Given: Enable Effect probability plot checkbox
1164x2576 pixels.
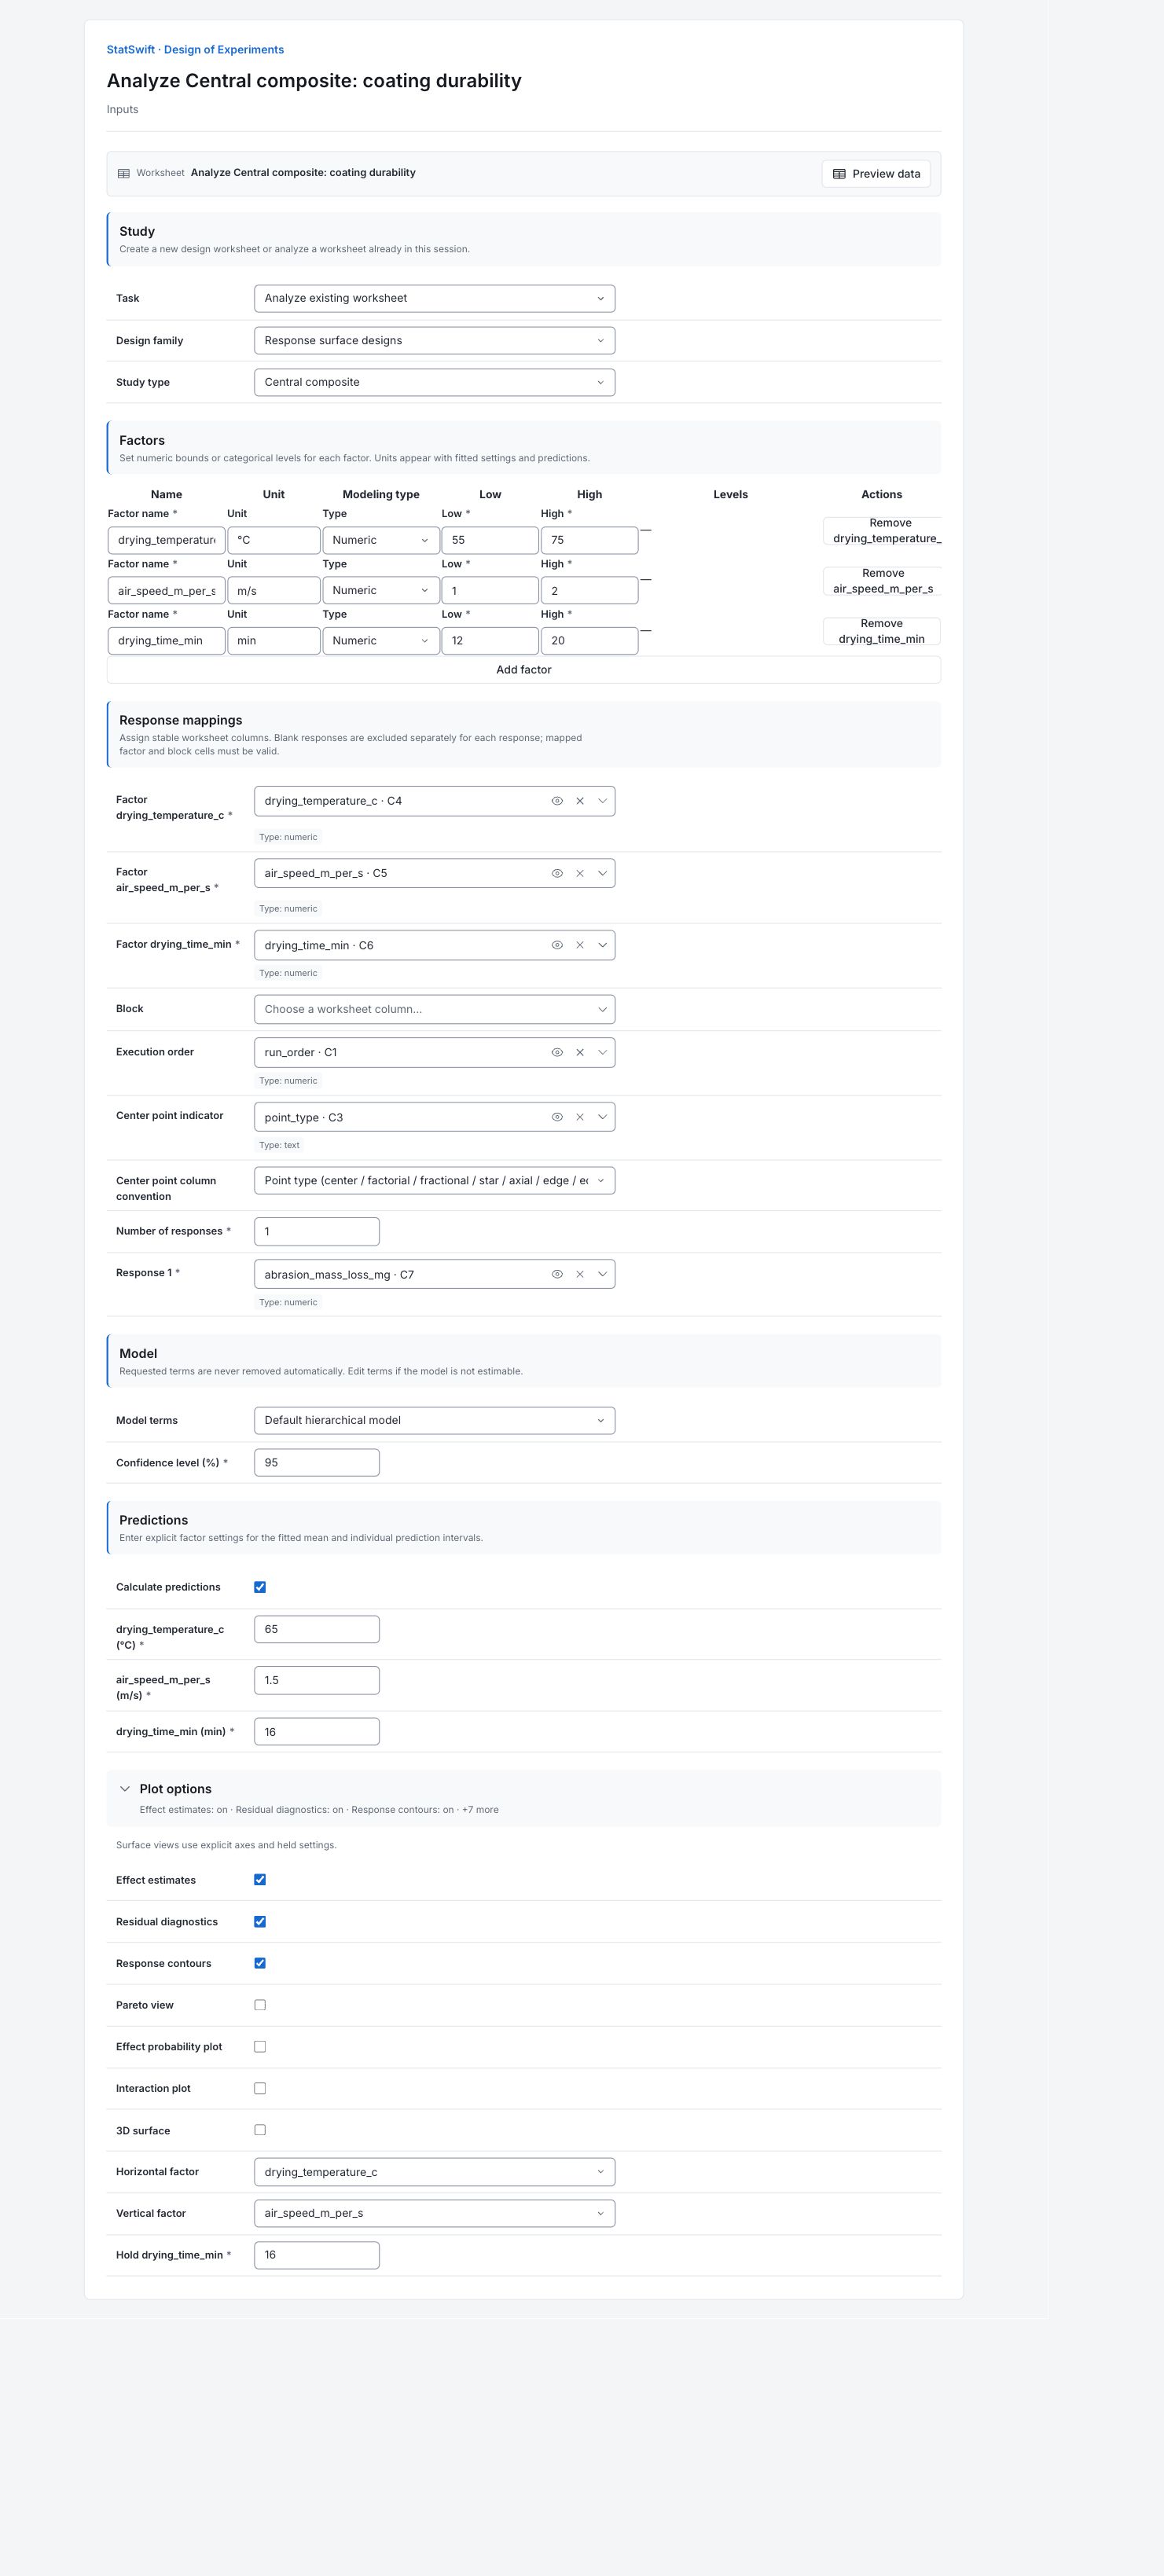Looking at the screenshot, I should pyautogui.click(x=260, y=2047).
